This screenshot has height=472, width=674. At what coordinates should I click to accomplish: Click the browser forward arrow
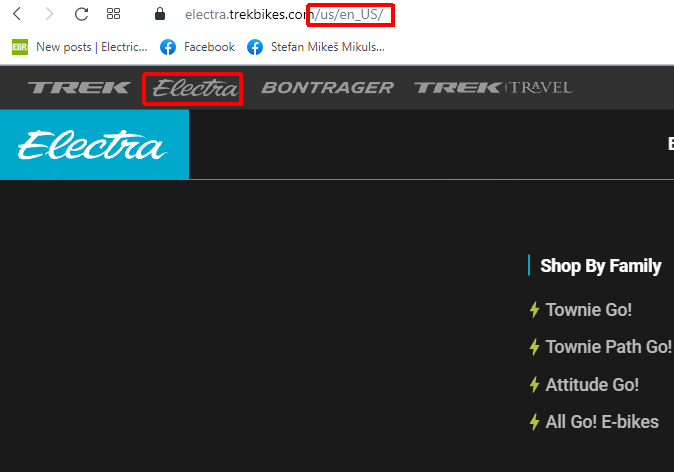[x=49, y=14]
